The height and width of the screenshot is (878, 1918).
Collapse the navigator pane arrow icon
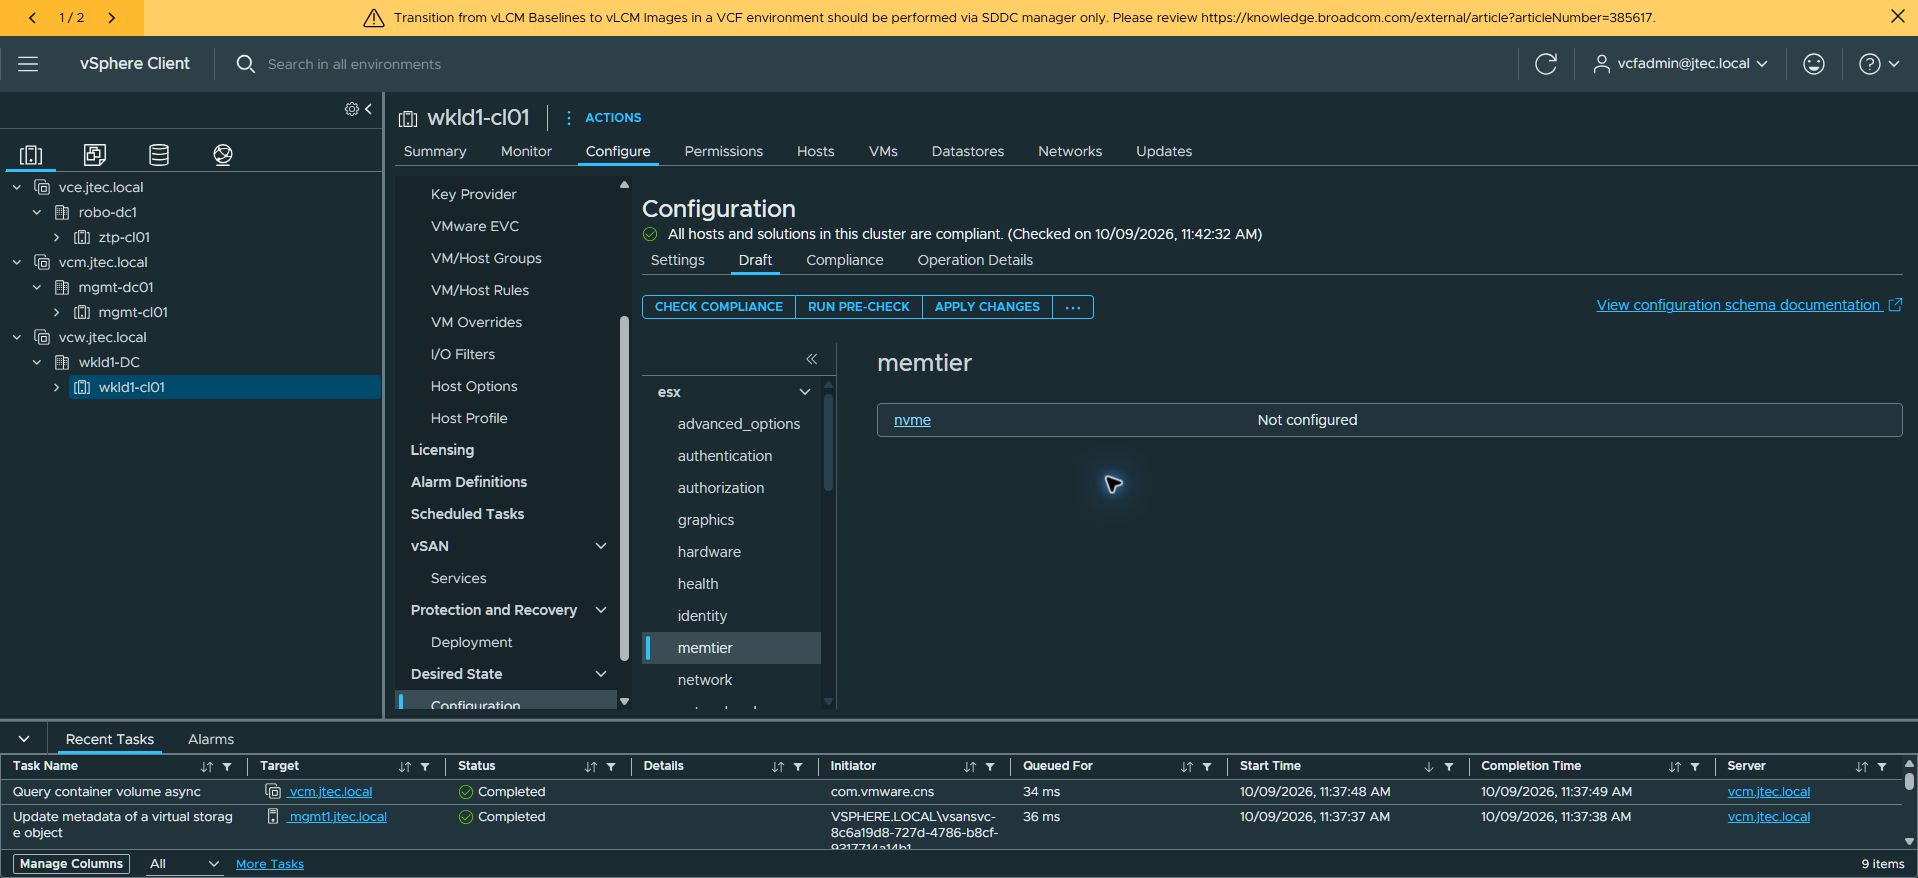coord(369,109)
